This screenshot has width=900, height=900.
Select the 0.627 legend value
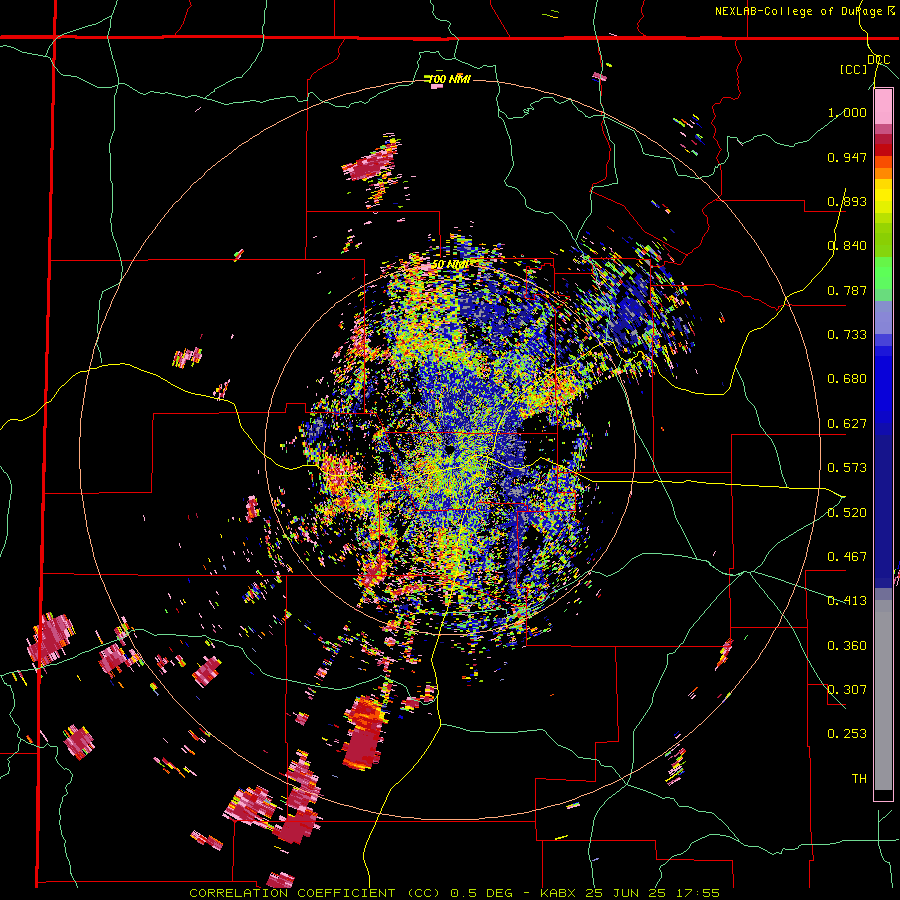tap(847, 424)
